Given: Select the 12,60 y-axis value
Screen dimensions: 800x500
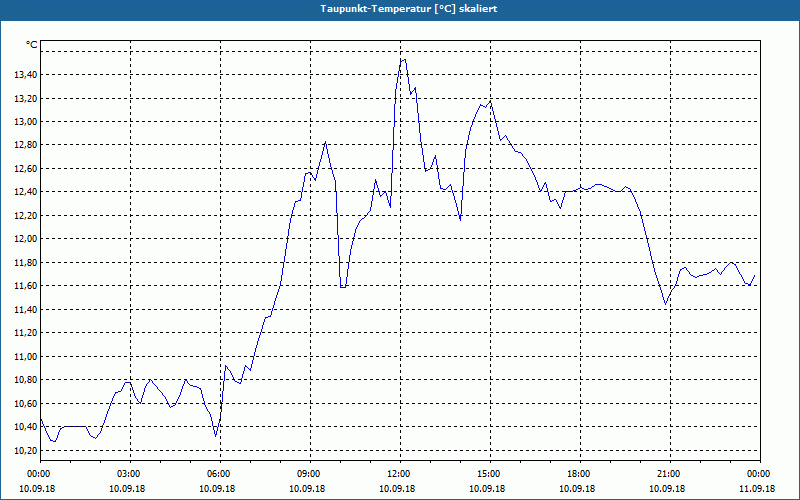Looking at the screenshot, I should (27, 169).
